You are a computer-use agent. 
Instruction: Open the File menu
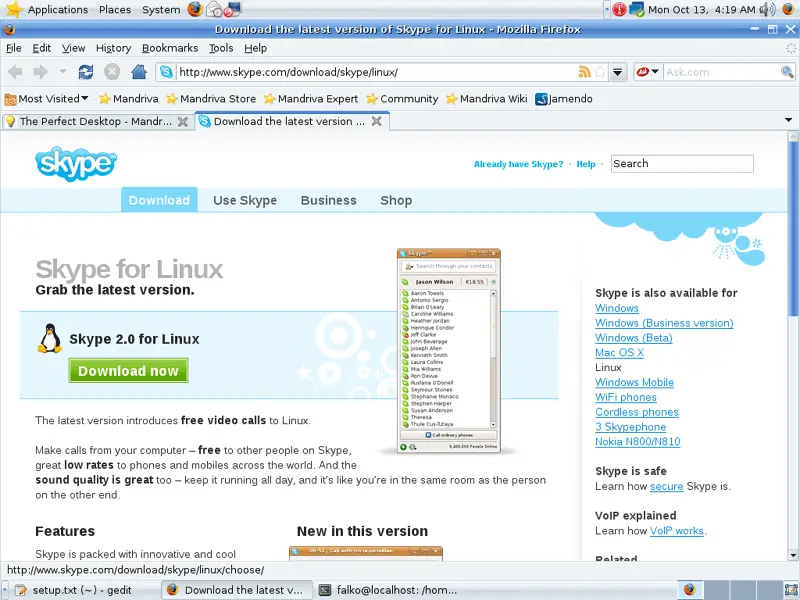(x=14, y=48)
